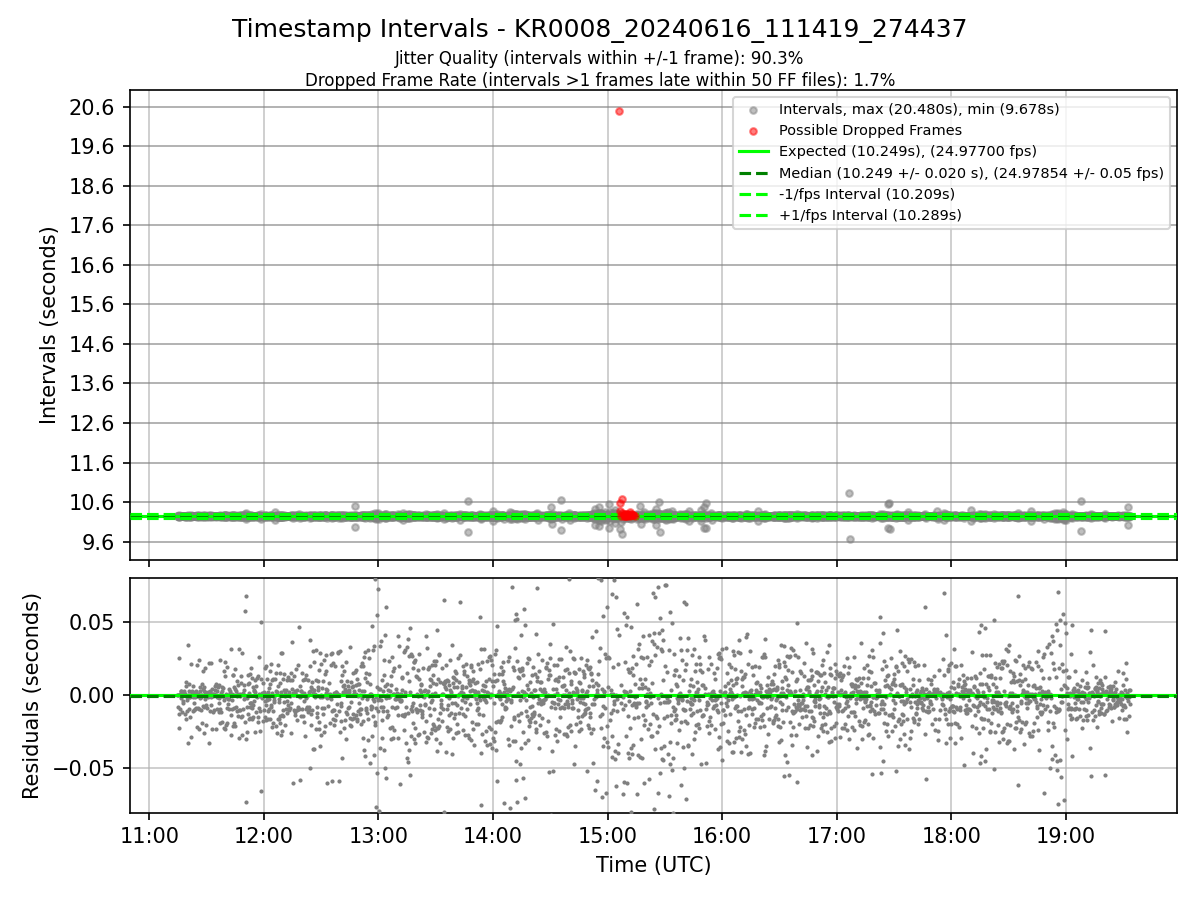Click the red outlier point near 20.48 seconds
The height and width of the screenshot is (900, 1200).
(x=619, y=111)
